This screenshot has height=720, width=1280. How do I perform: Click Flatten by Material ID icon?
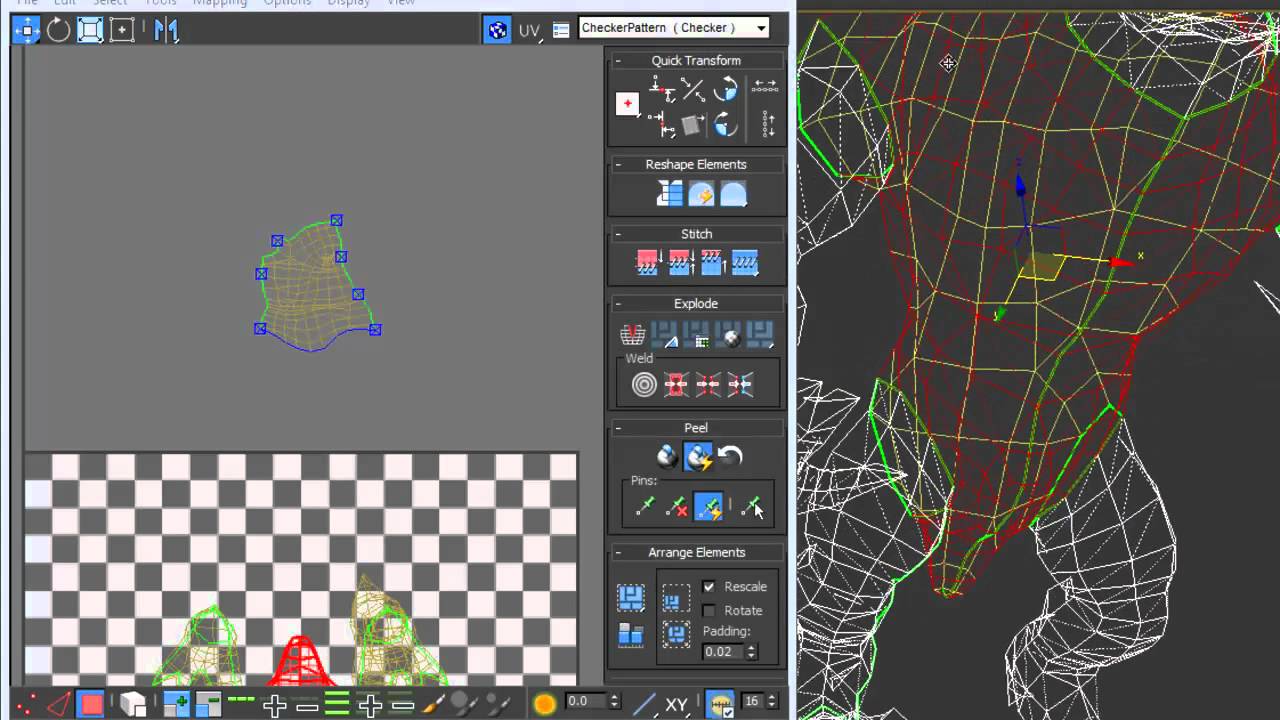[x=730, y=334]
